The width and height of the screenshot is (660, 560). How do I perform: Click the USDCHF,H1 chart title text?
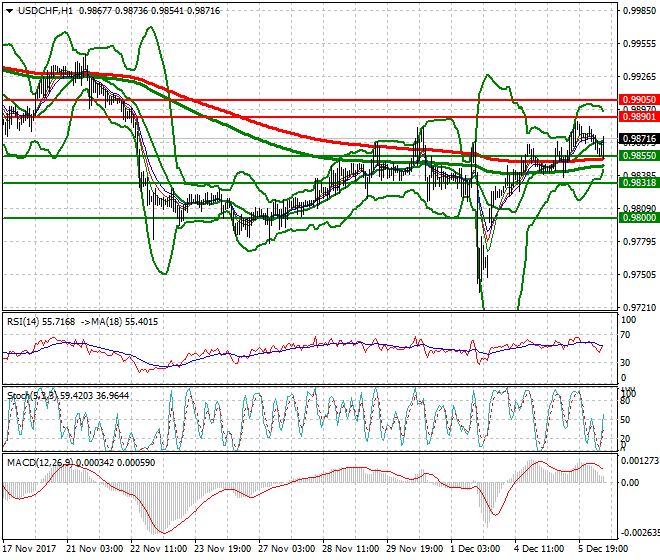[x=39, y=9]
